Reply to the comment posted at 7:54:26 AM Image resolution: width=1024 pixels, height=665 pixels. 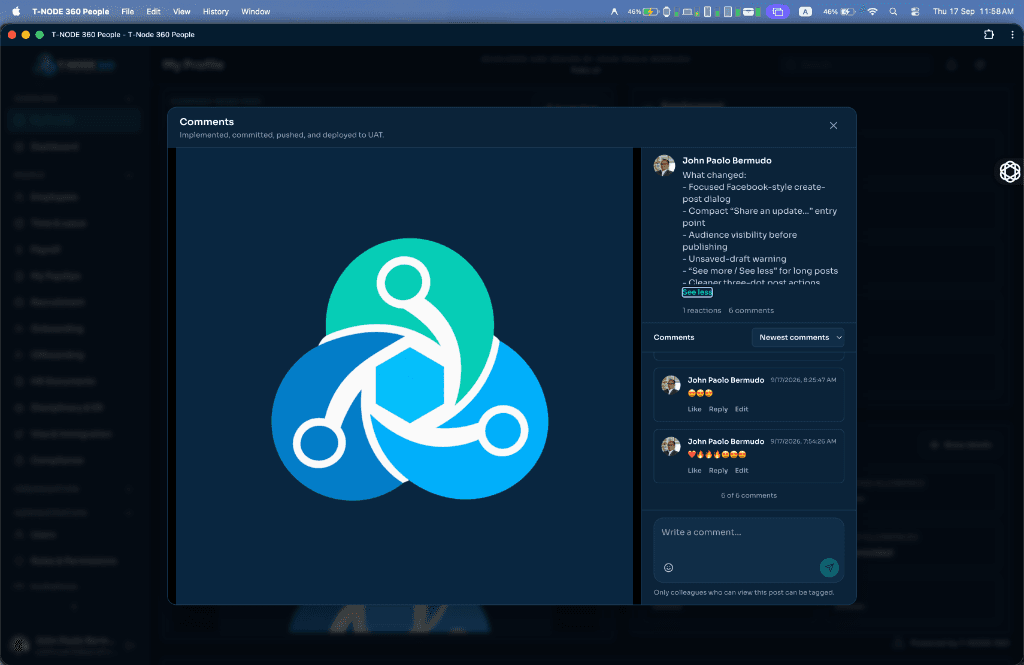pos(718,470)
